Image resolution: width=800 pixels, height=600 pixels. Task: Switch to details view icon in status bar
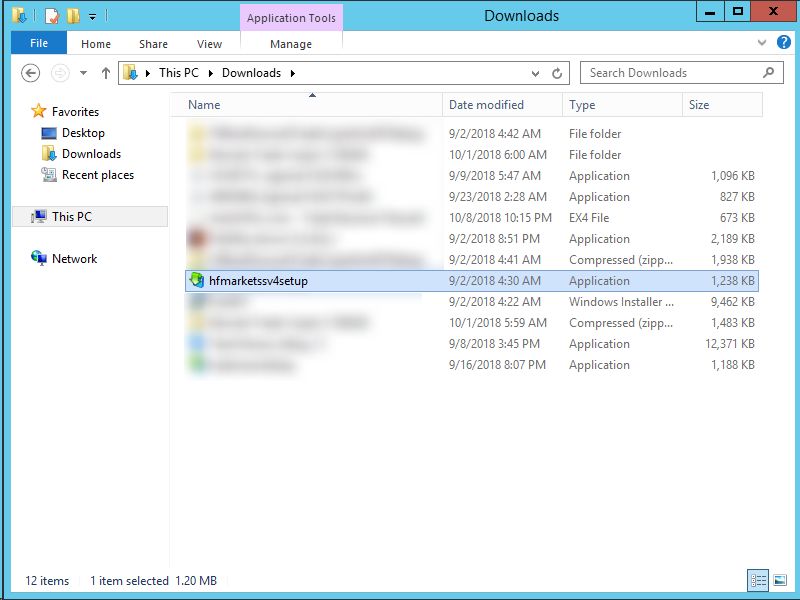pos(758,581)
